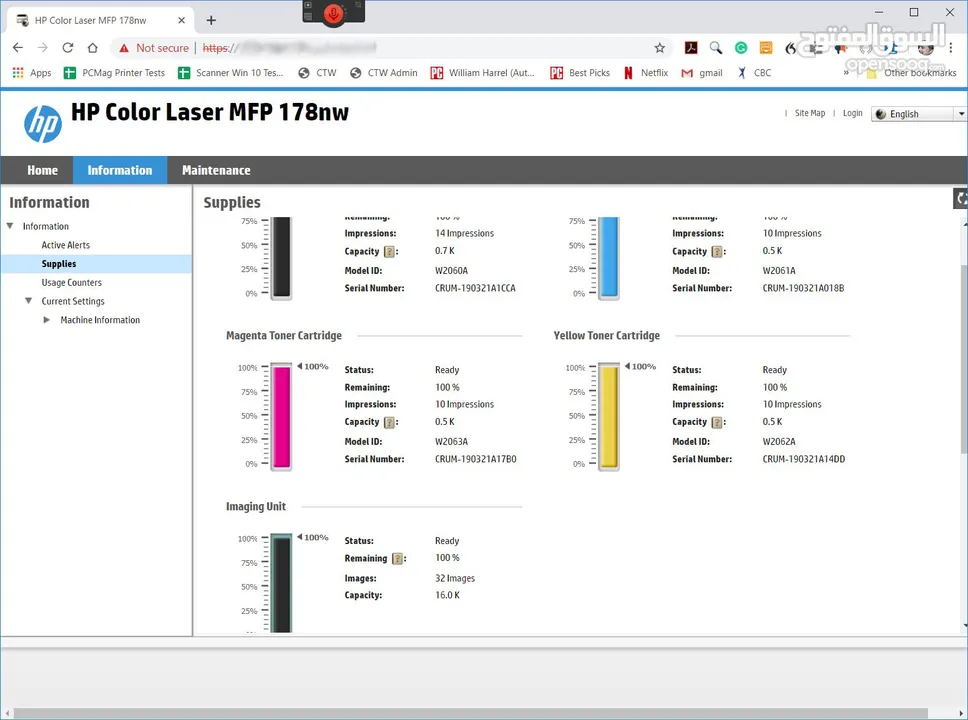
Task: Click the 32 Images value
Action: (x=455, y=579)
